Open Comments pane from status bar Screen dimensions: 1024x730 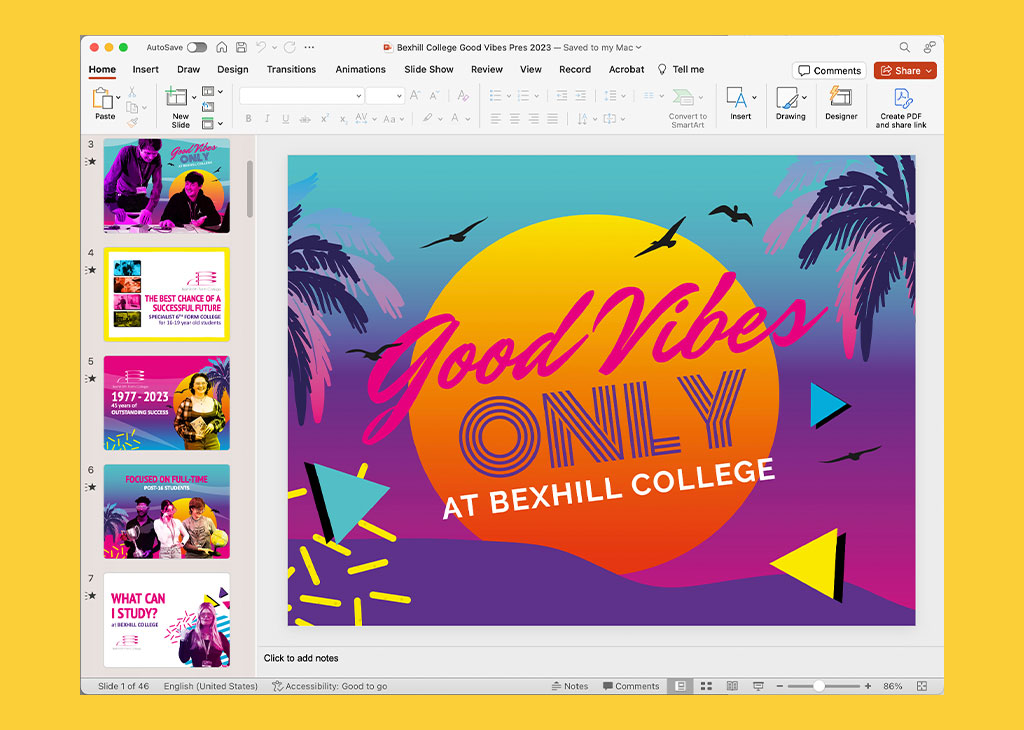pyautogui.click(x=631, y=686)
